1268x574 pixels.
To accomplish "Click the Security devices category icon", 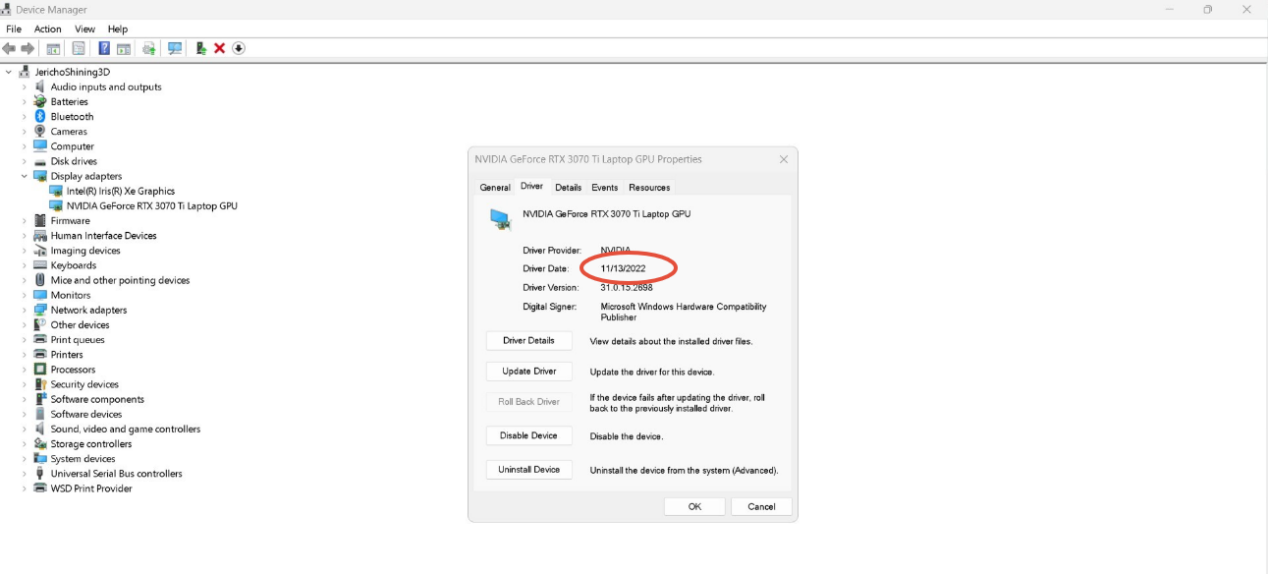I will pos(40,384).
